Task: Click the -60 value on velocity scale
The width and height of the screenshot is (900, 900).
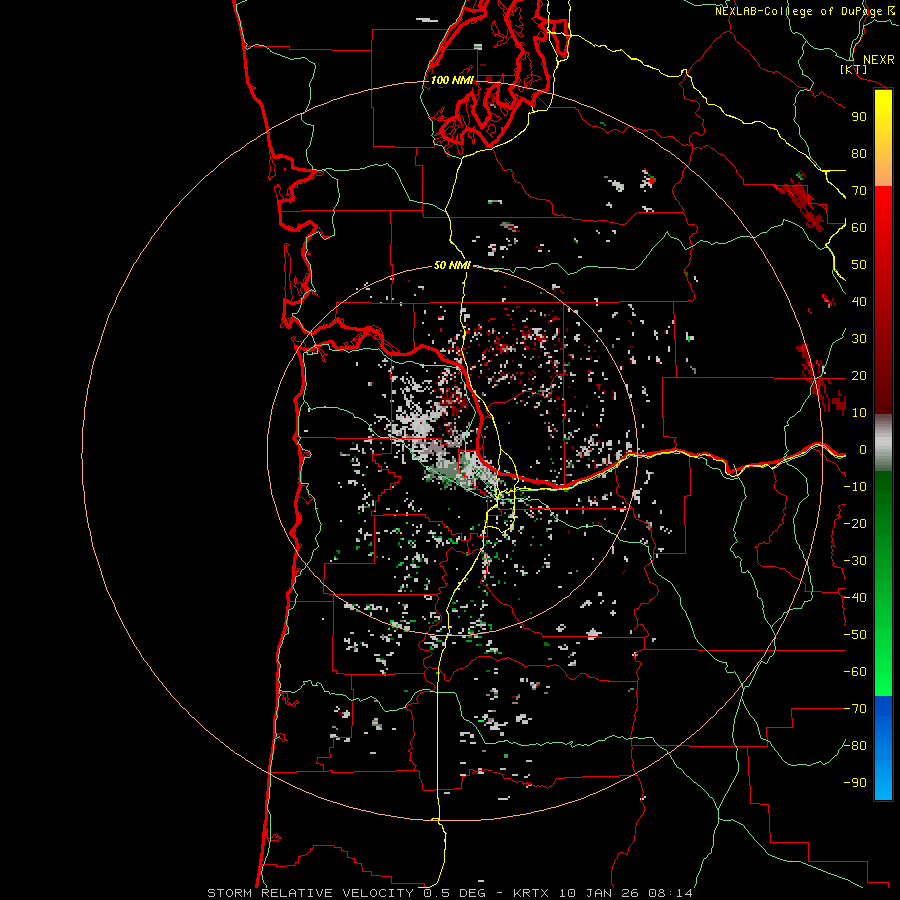Action: coord(855,672)
